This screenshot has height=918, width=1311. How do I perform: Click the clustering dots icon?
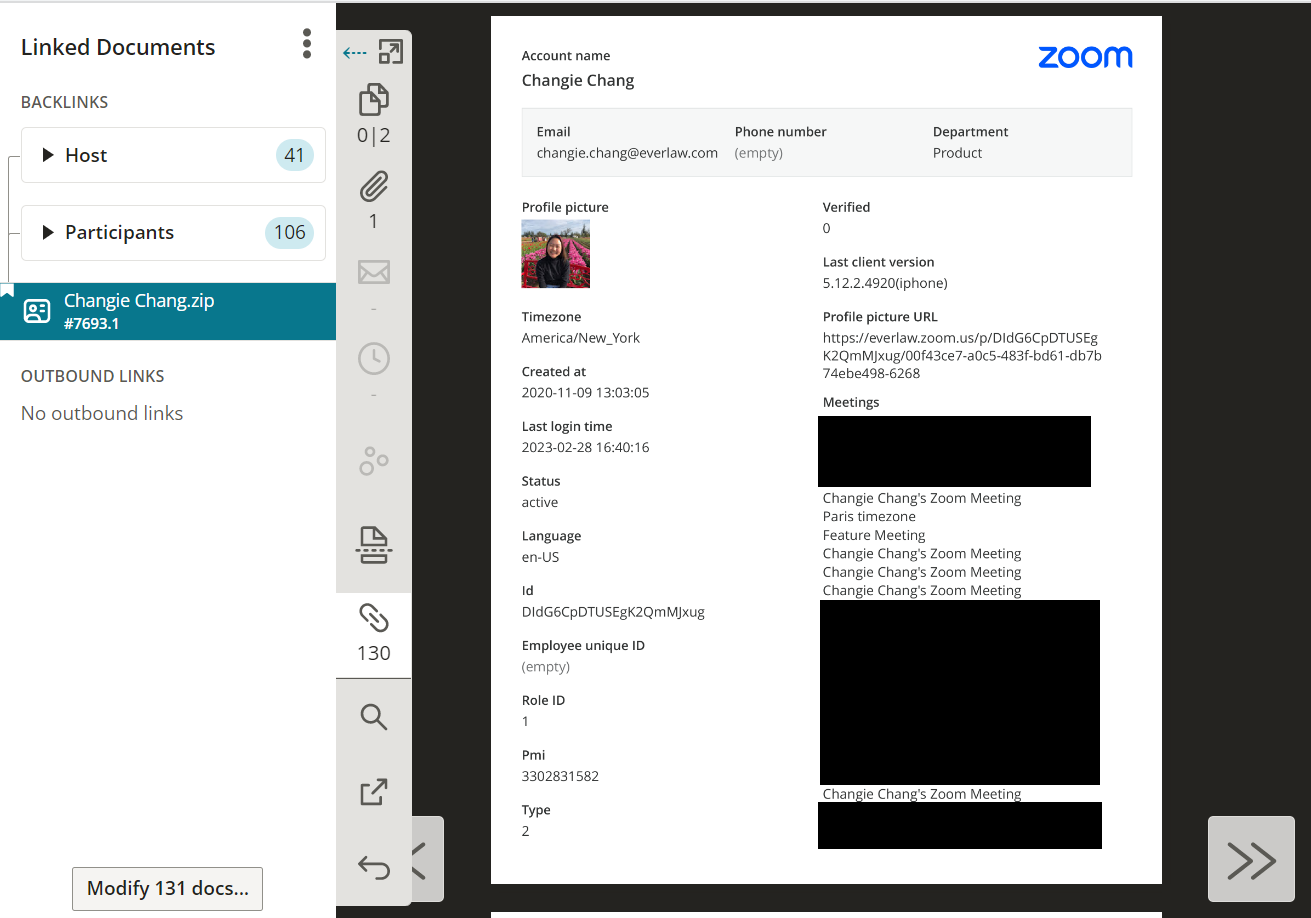pyautogui.click(x=374, y=461)
